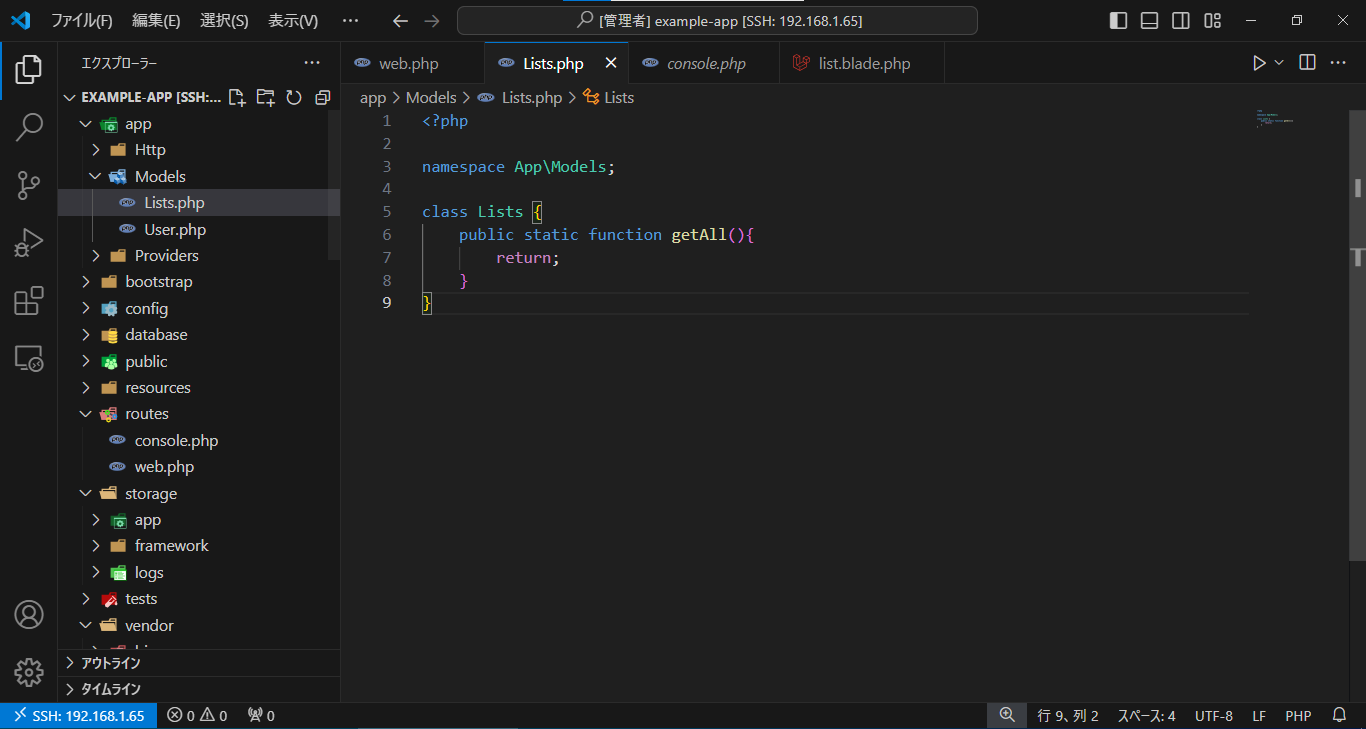Open the Extensions view
Screen dimensions: 1366x729
coord(29,300)
